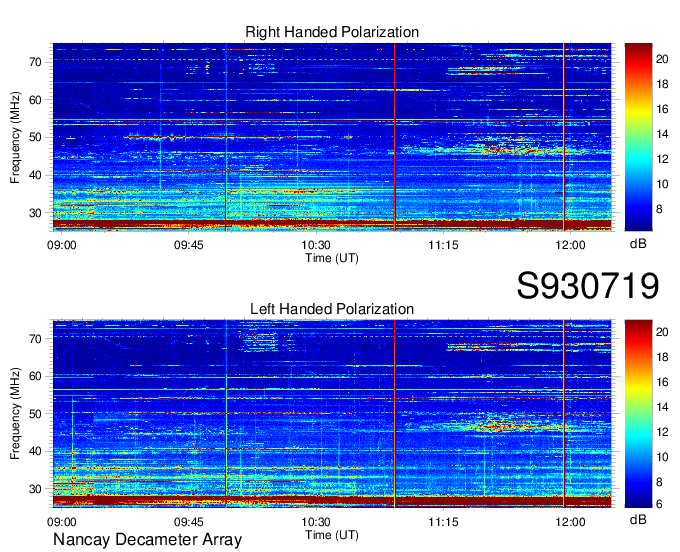Click the Right Handed spectrogram plot area

[332, 137]
